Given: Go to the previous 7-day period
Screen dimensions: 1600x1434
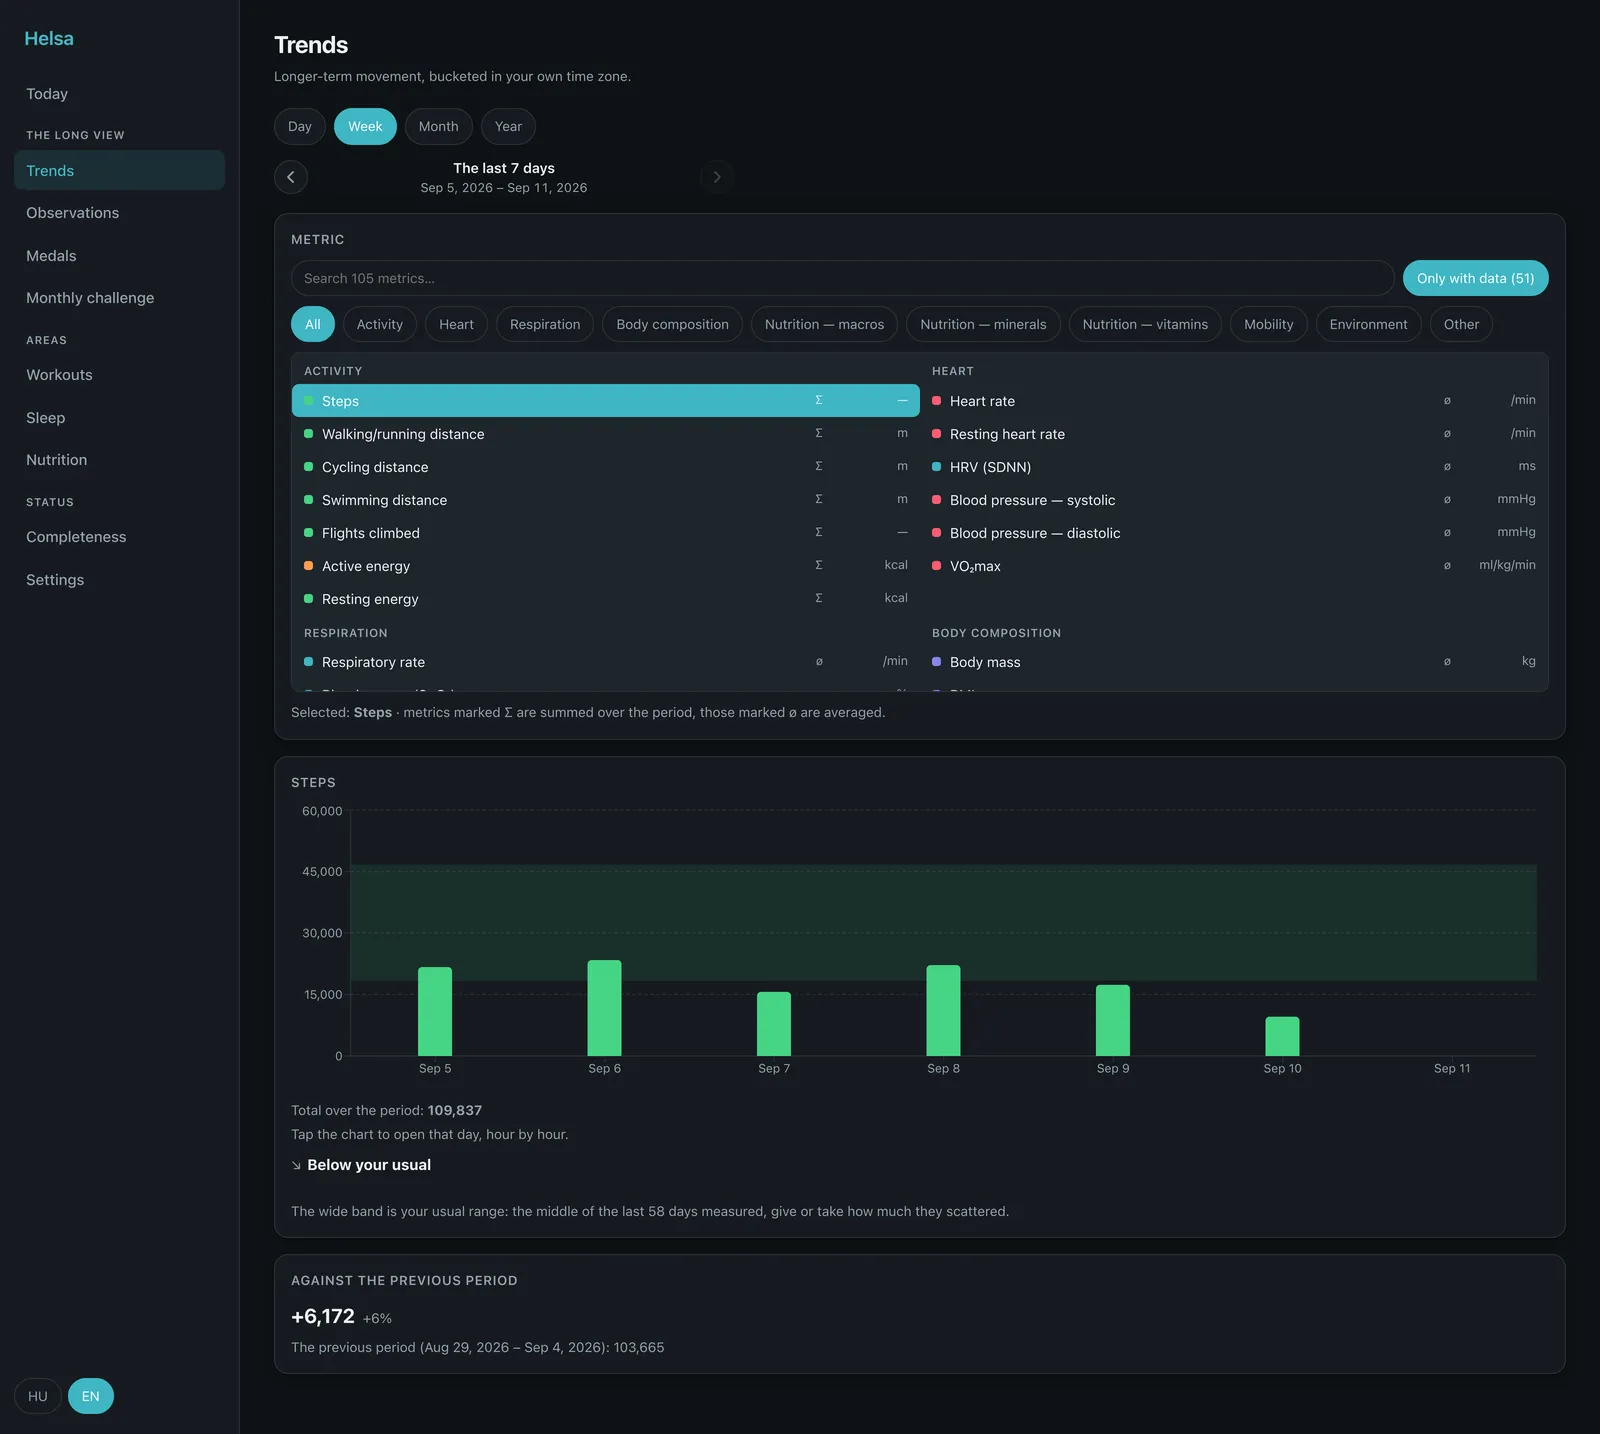Looking at the screenshot, I should [291, 177].
